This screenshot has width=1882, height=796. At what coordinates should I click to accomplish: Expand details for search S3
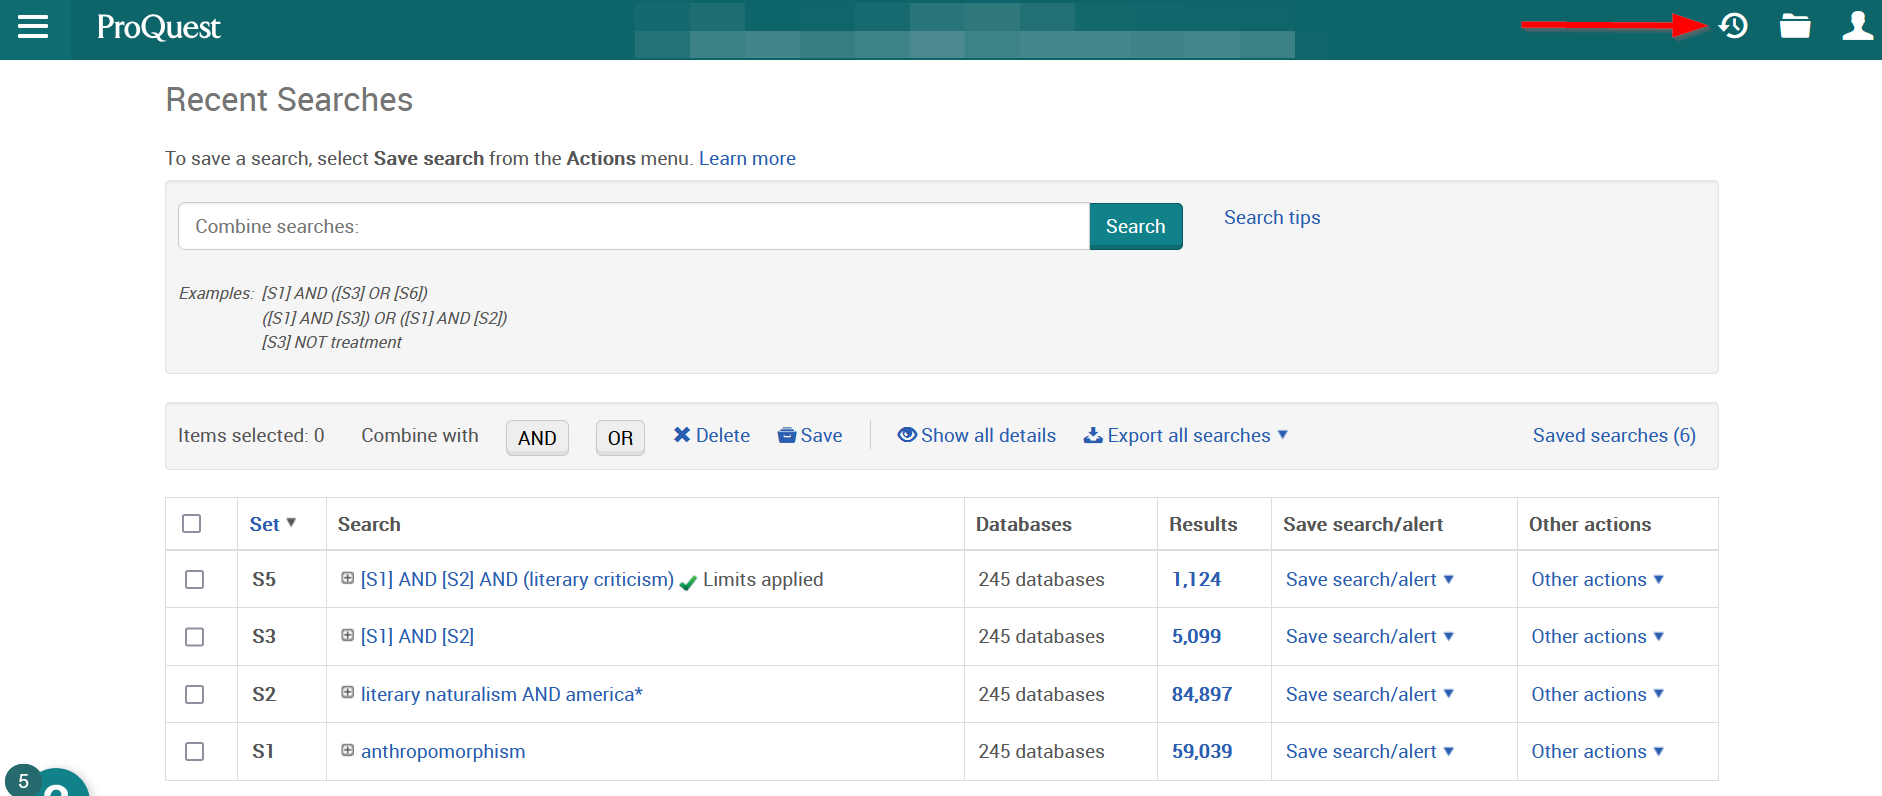click(347, 635)
